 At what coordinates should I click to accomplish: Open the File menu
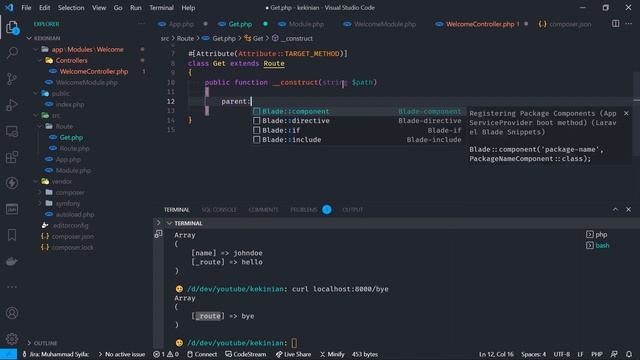[x=26, y=8]
